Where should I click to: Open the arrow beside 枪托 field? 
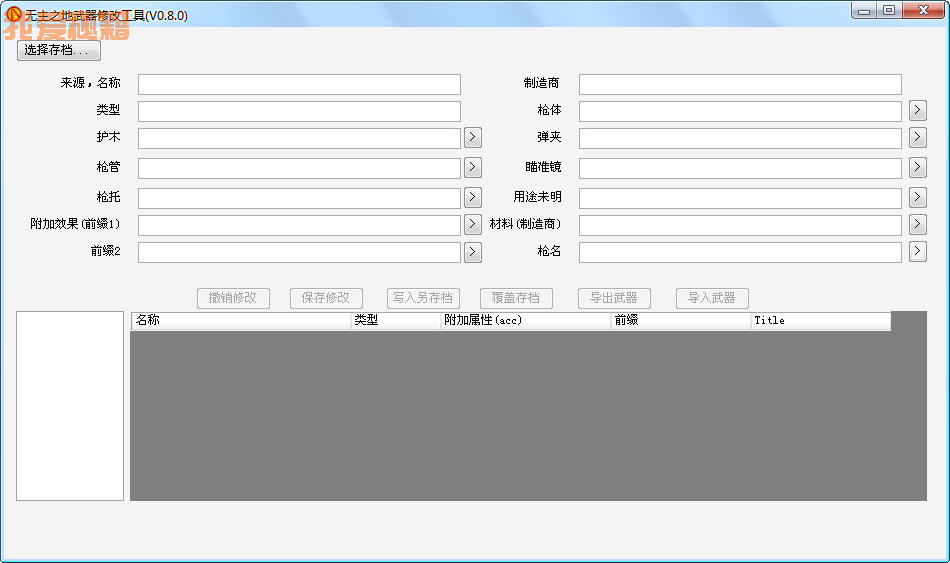click(x=473, y=198)
